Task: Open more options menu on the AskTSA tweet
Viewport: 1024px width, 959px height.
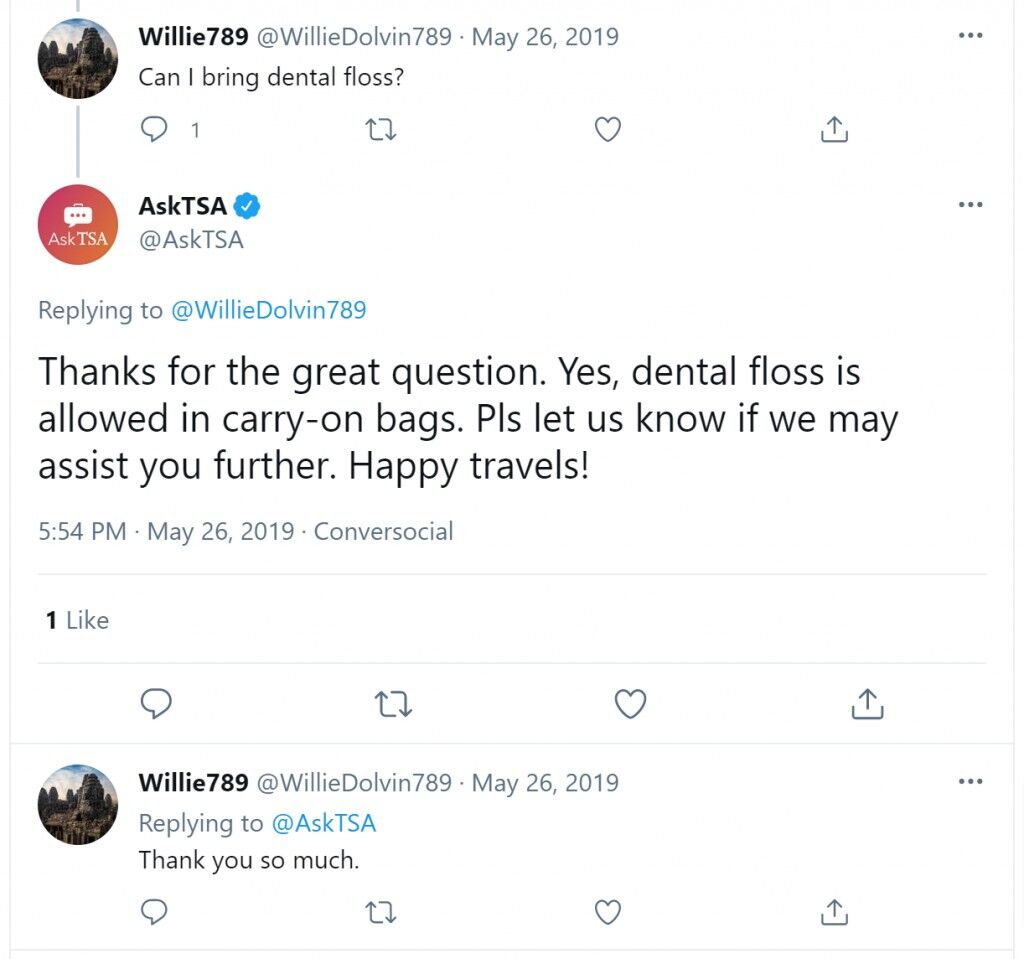Action: [x=970, y=204]
